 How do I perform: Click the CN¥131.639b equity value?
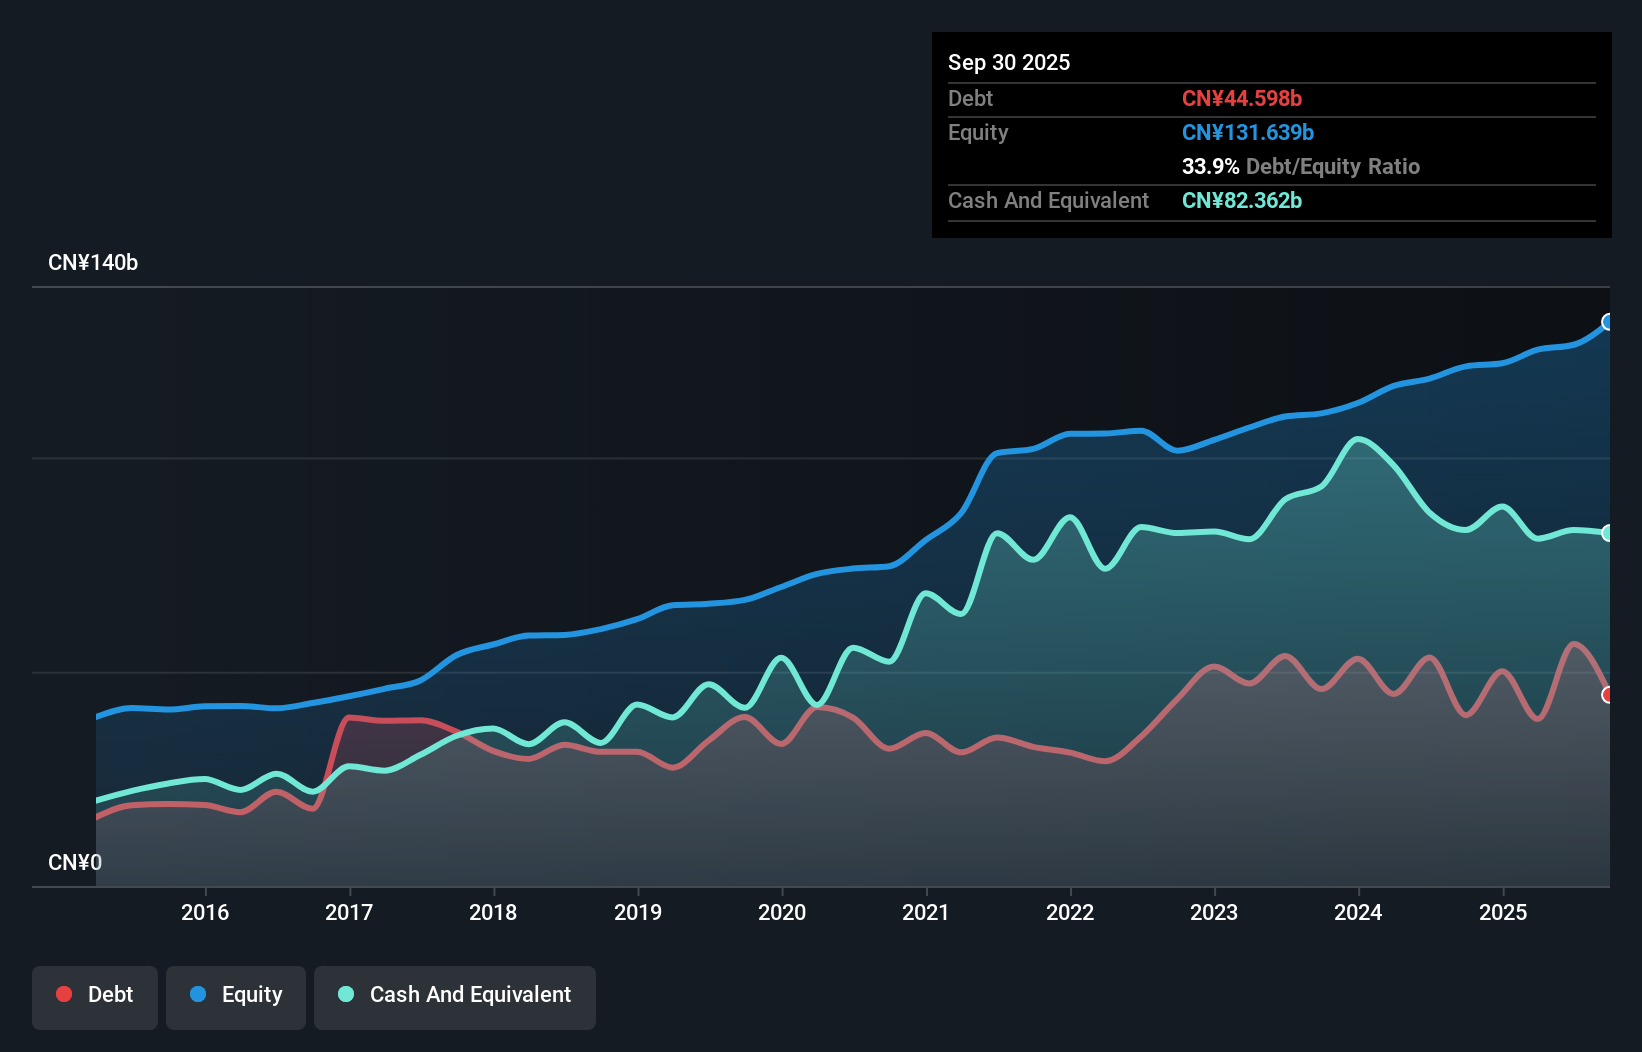point(1248,132)
